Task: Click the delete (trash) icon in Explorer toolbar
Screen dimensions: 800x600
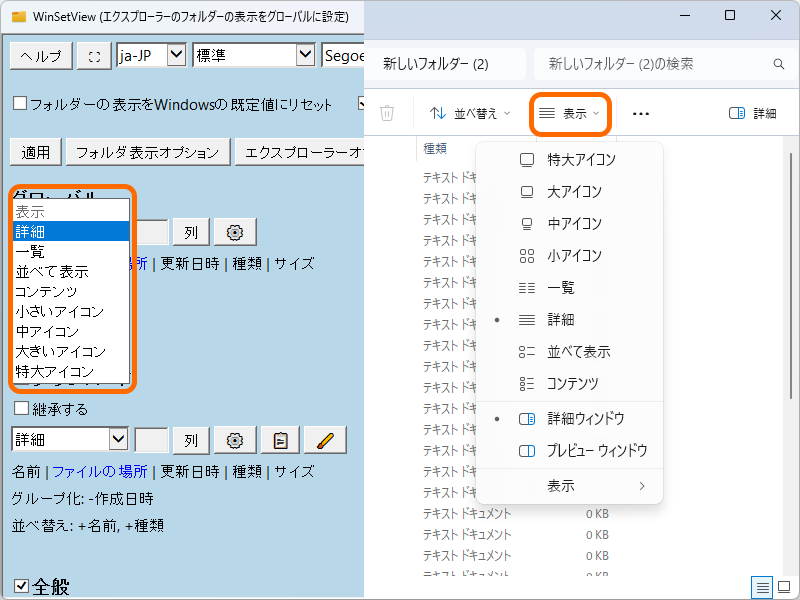Action: tap(388, 112)
